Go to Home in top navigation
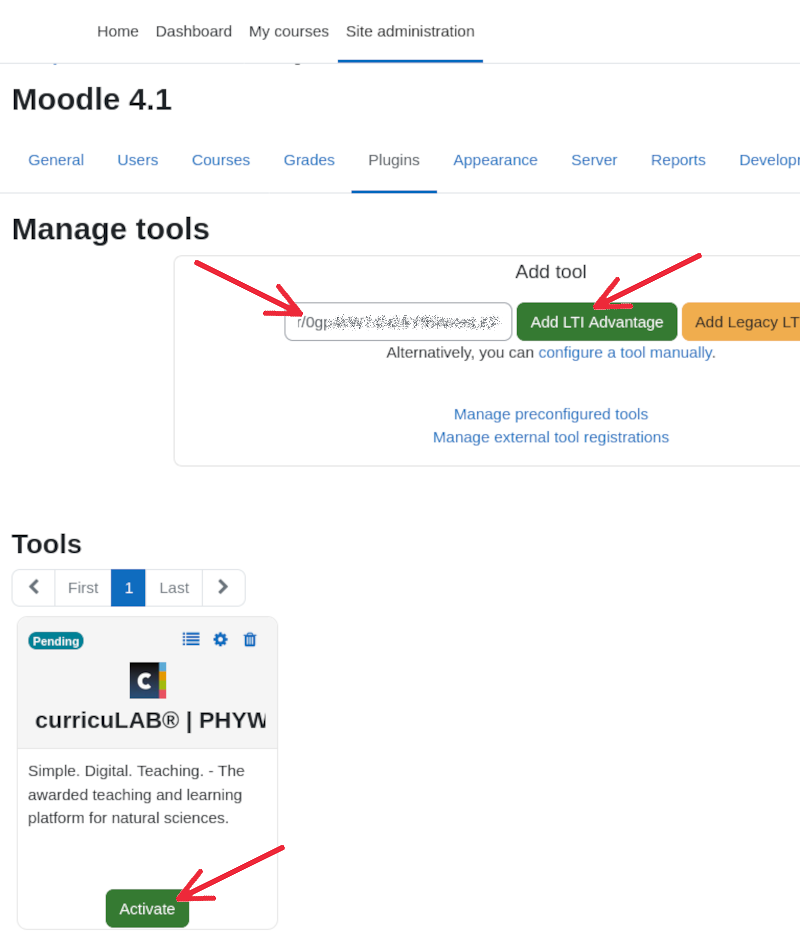The width and height of the screenshot is (800, 932). tap(118, 31)
